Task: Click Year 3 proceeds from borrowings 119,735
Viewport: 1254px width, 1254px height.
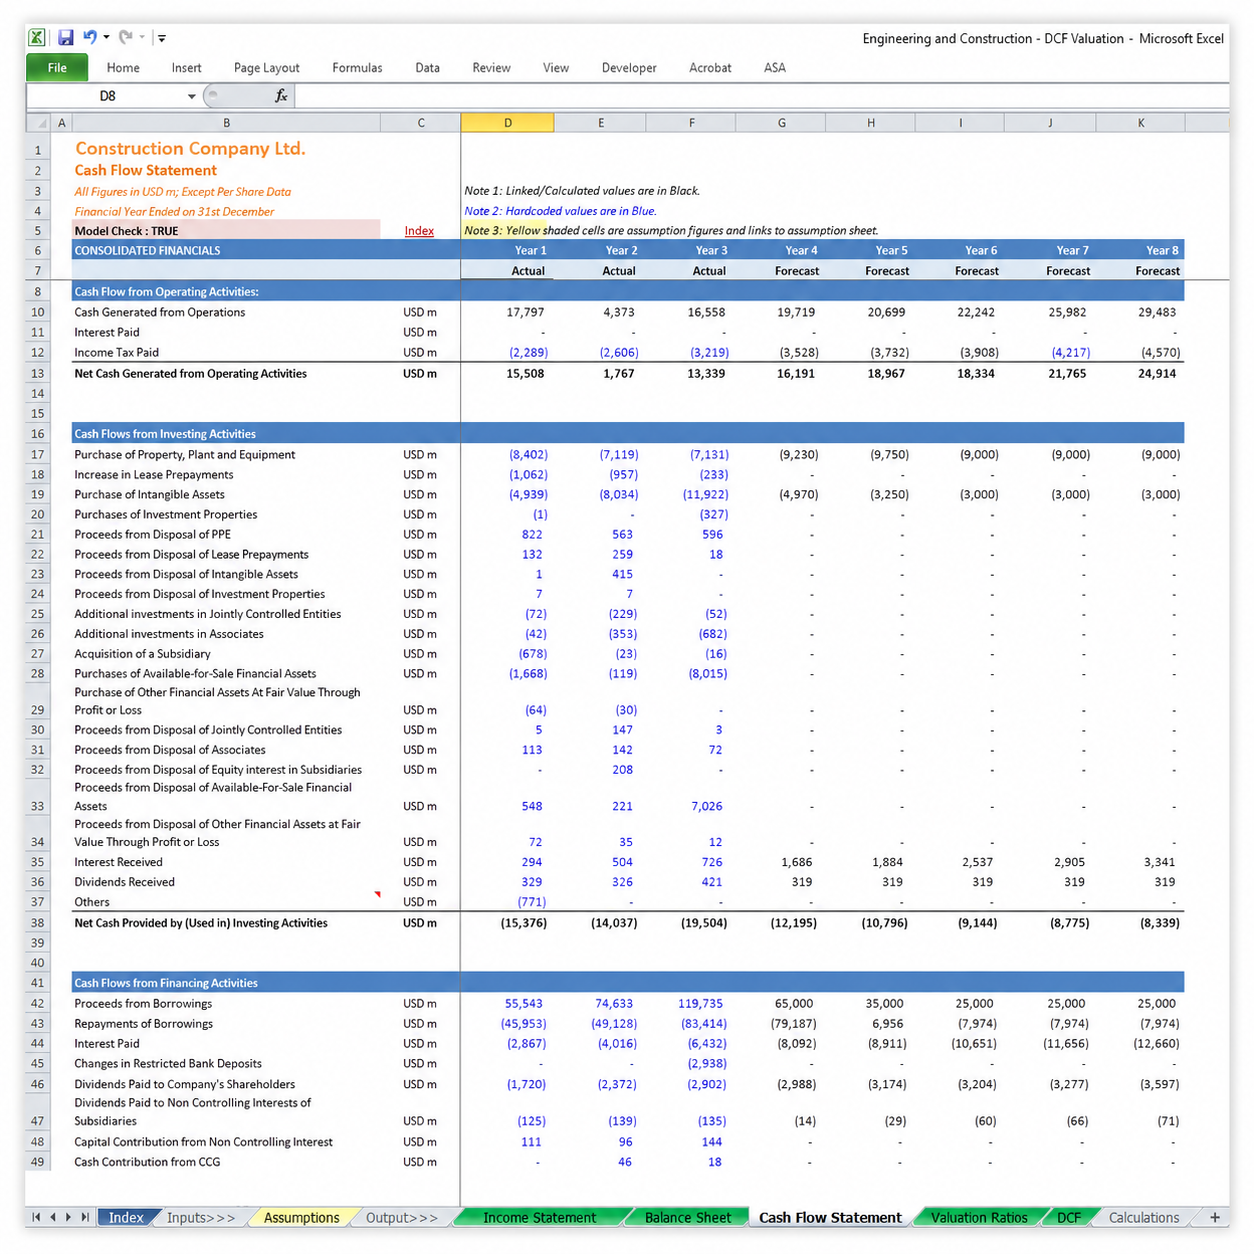Action: coord(700,1004)
